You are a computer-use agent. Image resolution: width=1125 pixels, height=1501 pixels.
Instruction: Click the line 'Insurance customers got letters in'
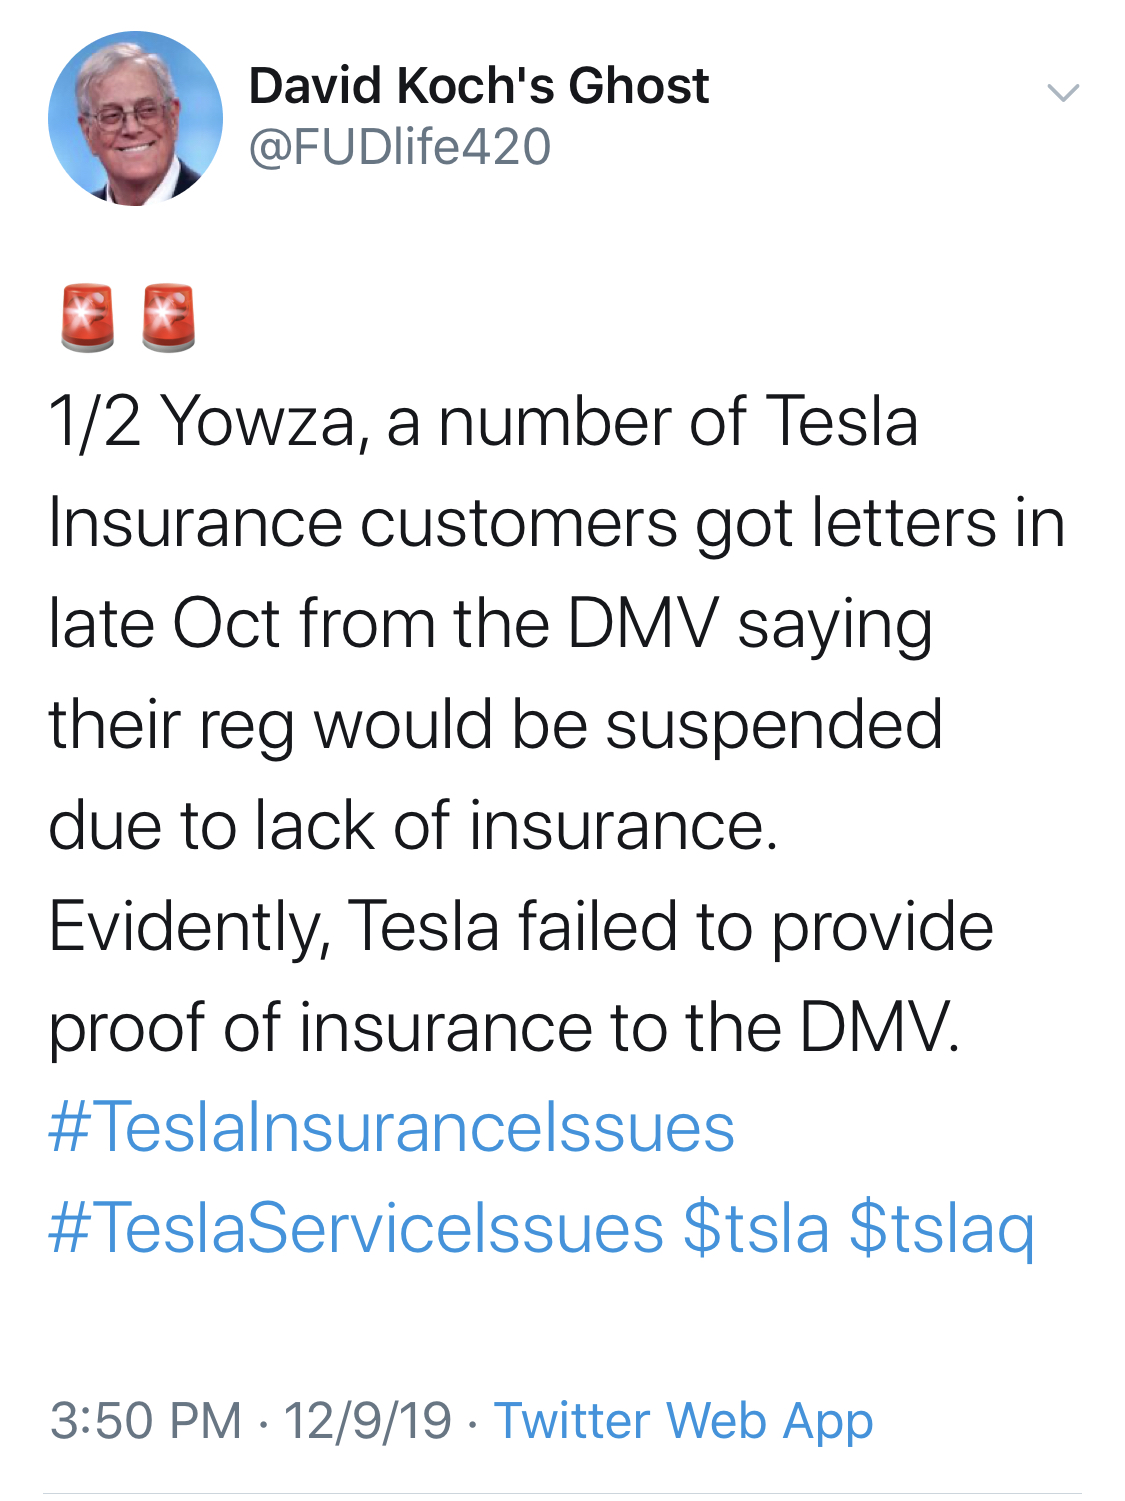[x=557, y=524]
